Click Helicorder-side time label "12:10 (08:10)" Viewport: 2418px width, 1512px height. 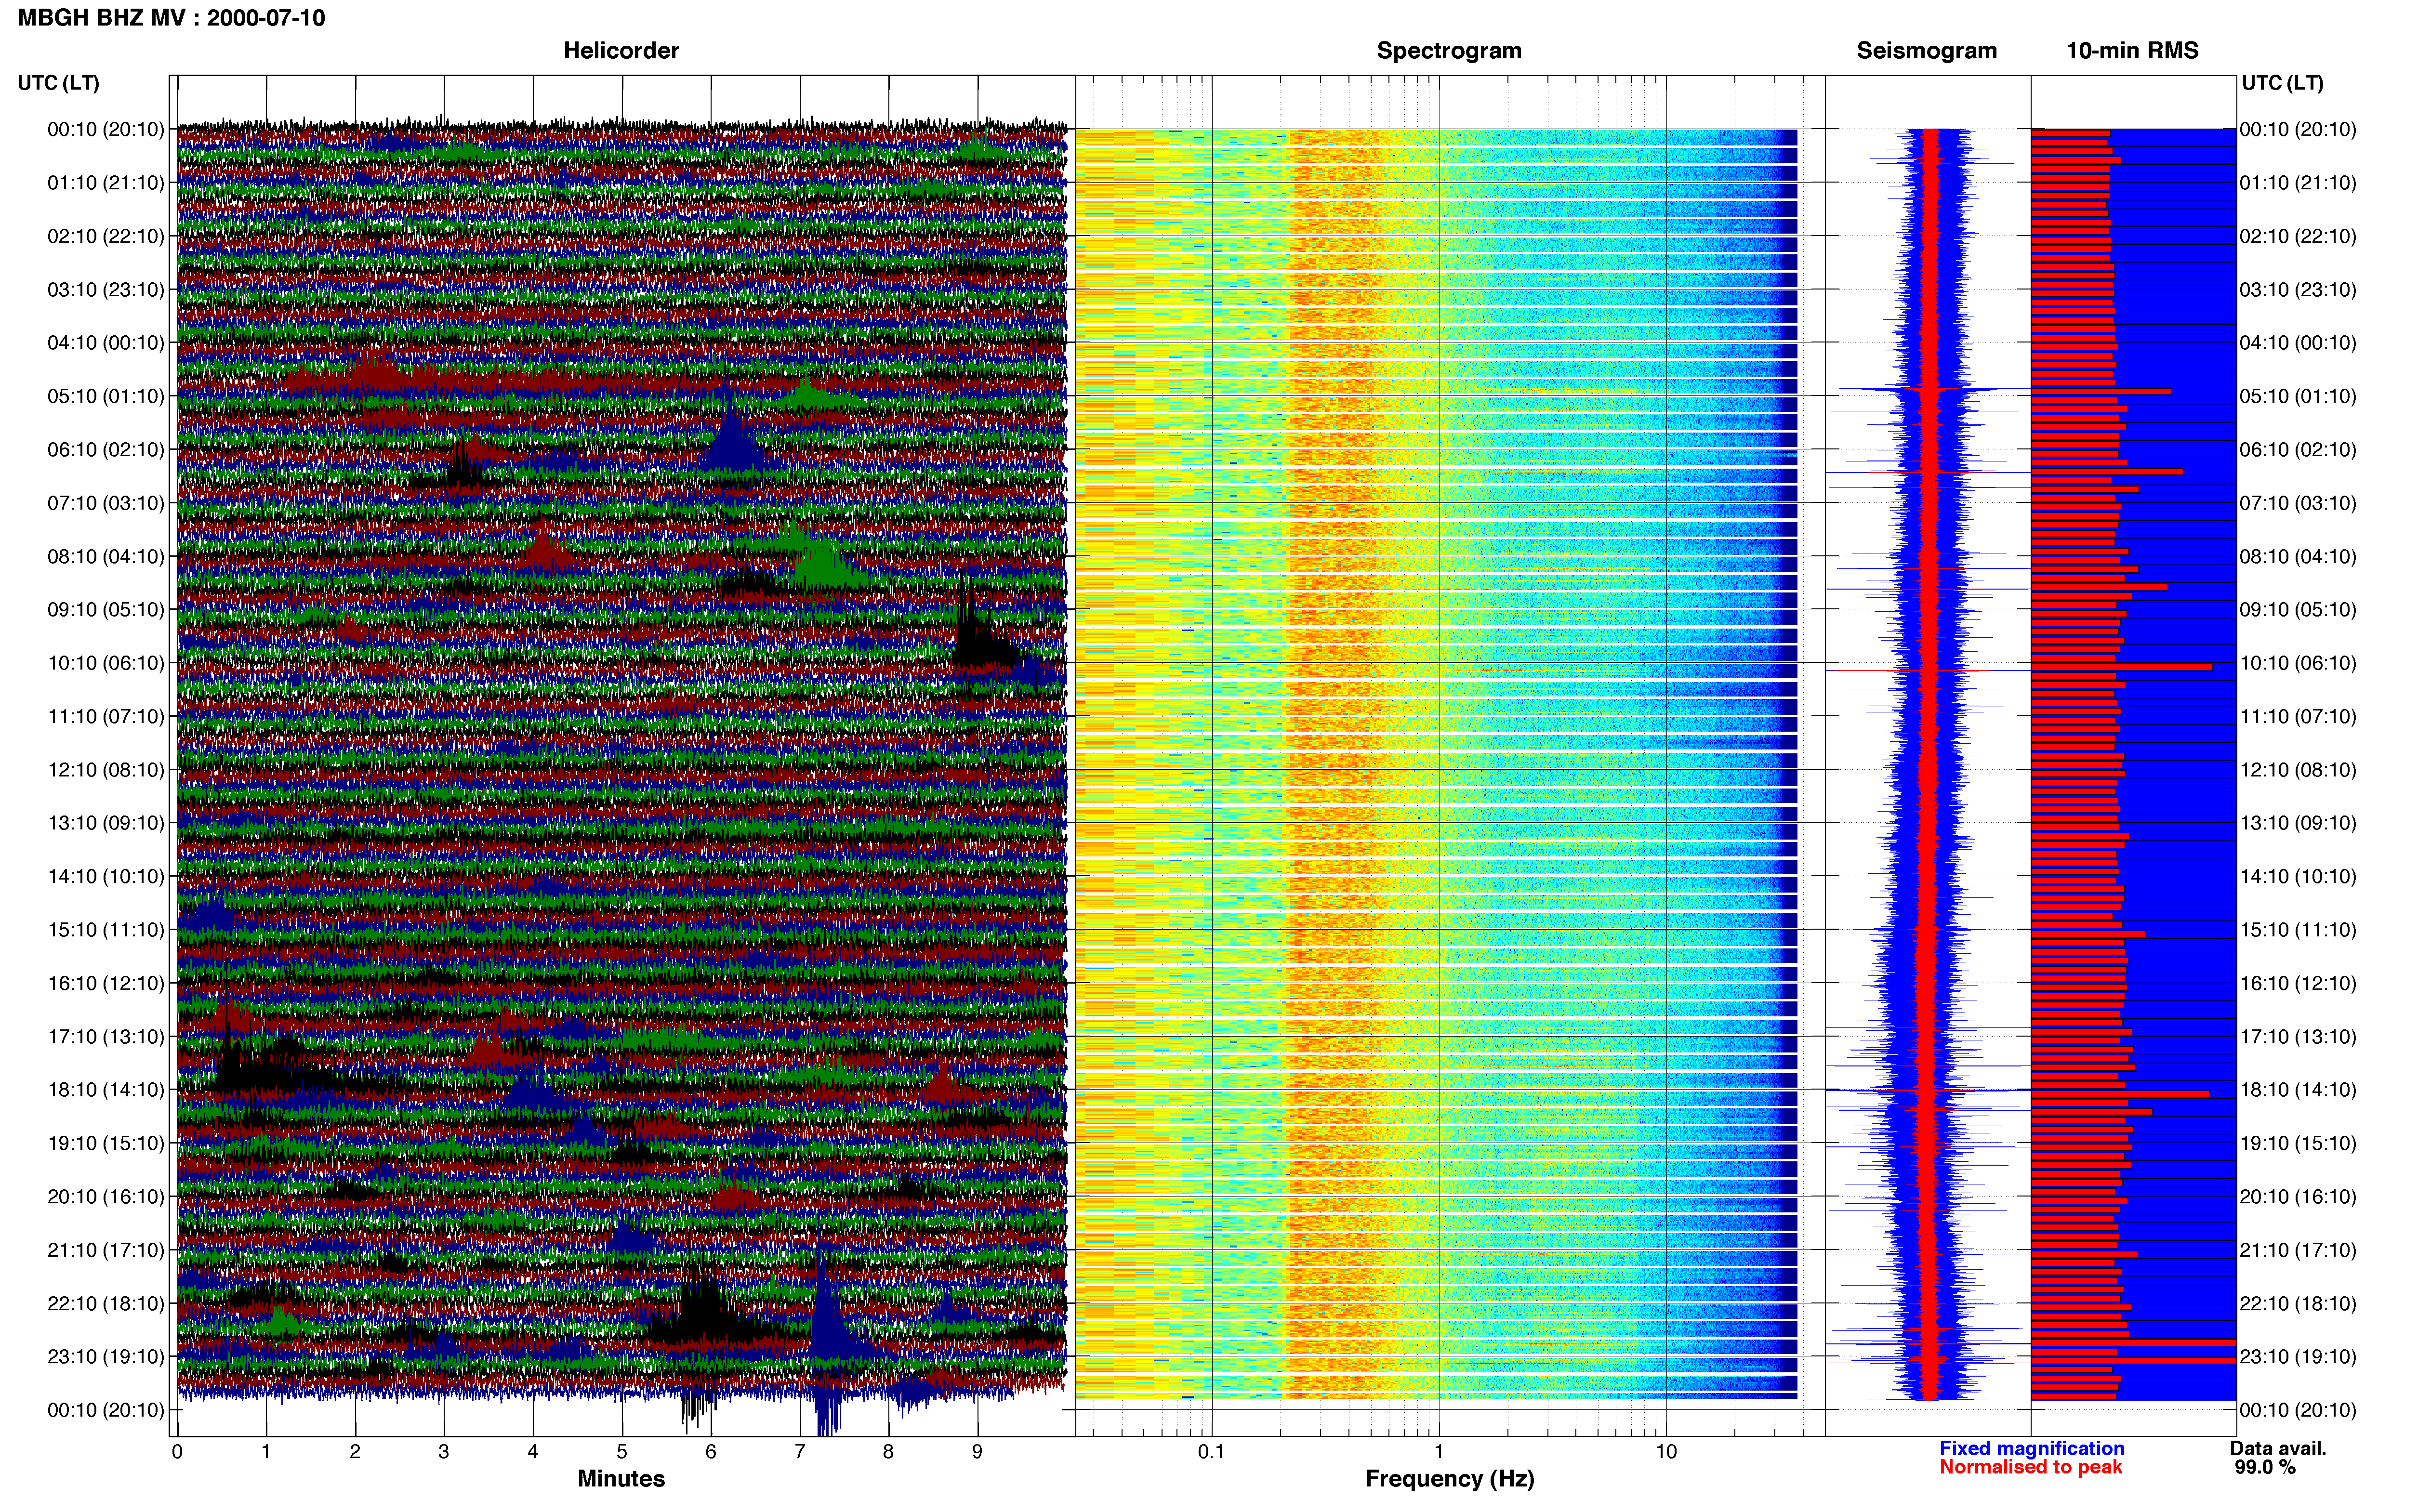click(106, 770)
